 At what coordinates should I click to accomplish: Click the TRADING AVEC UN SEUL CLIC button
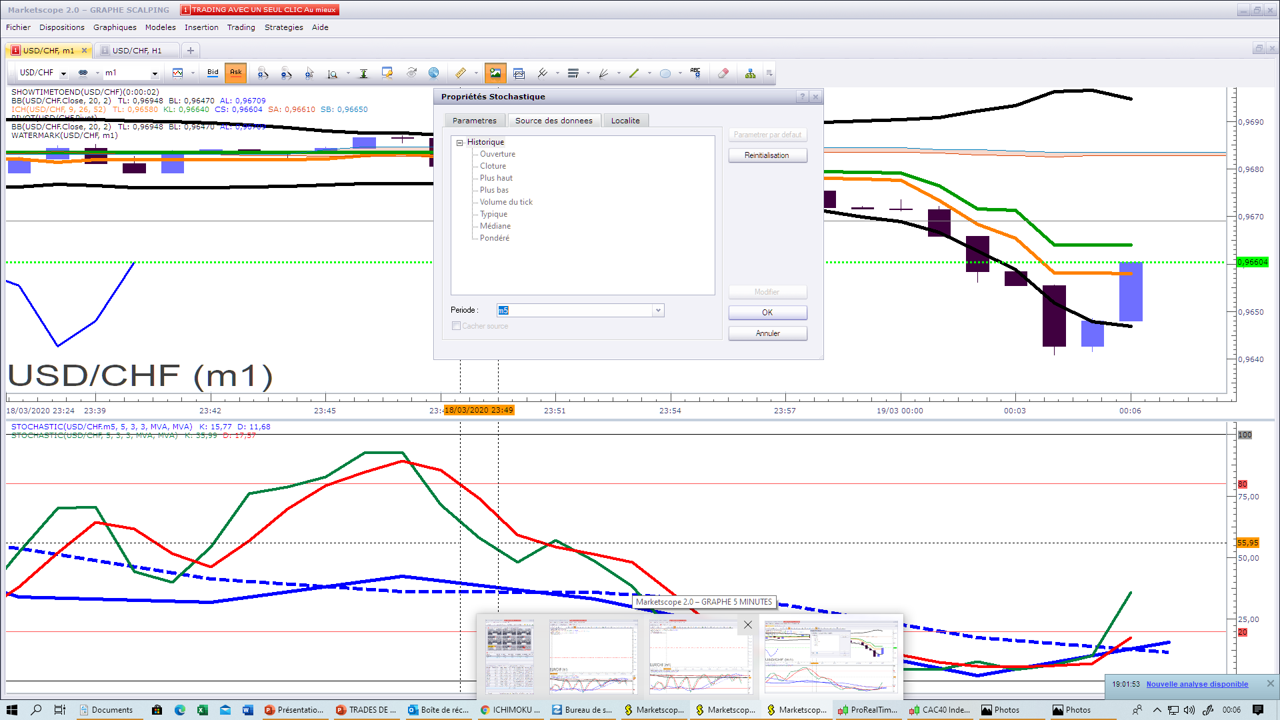[x=260, y=10]
